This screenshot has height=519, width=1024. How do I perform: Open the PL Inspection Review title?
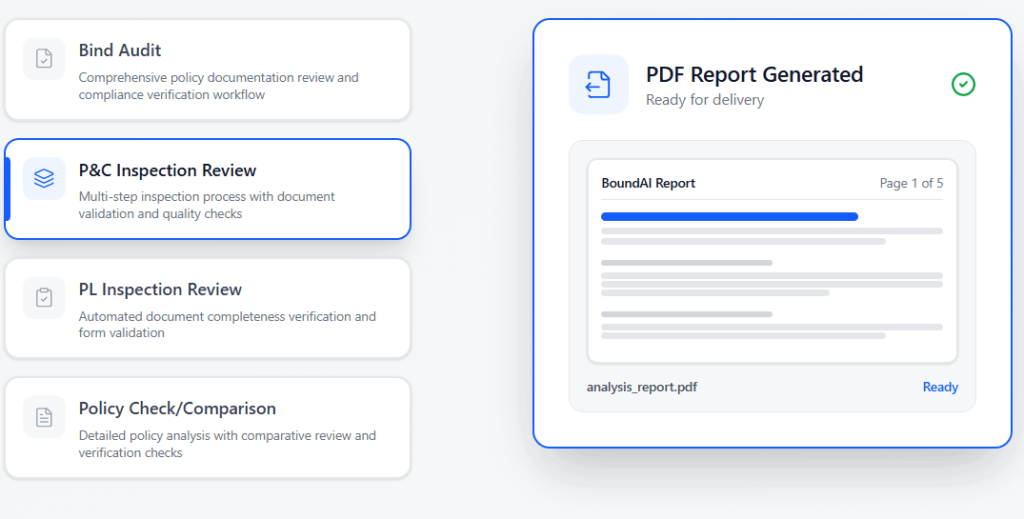(x=160, y=289)
